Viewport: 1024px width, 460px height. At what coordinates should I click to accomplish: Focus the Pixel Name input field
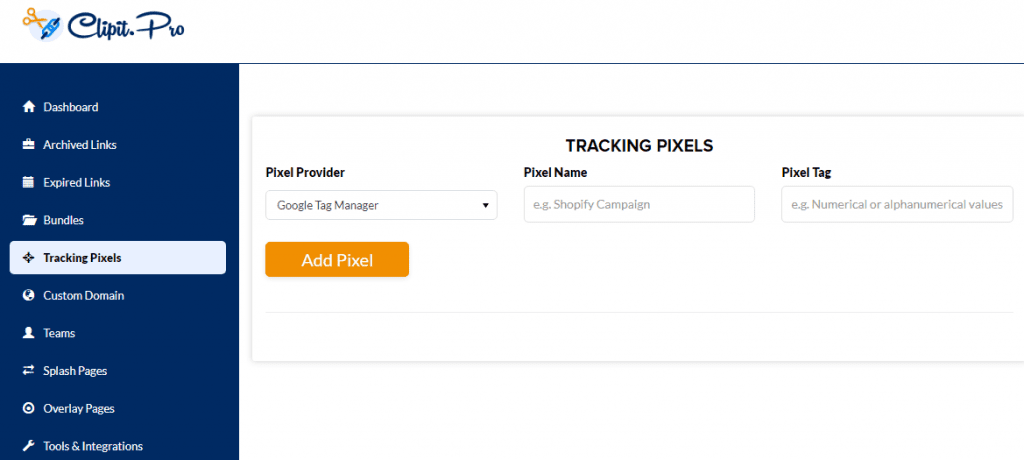pos(639,204)
